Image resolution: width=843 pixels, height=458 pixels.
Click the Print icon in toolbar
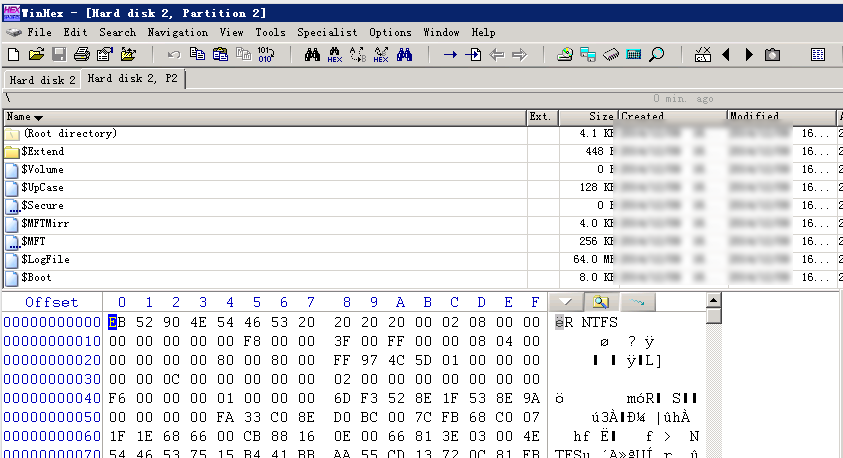click(82, 54)
